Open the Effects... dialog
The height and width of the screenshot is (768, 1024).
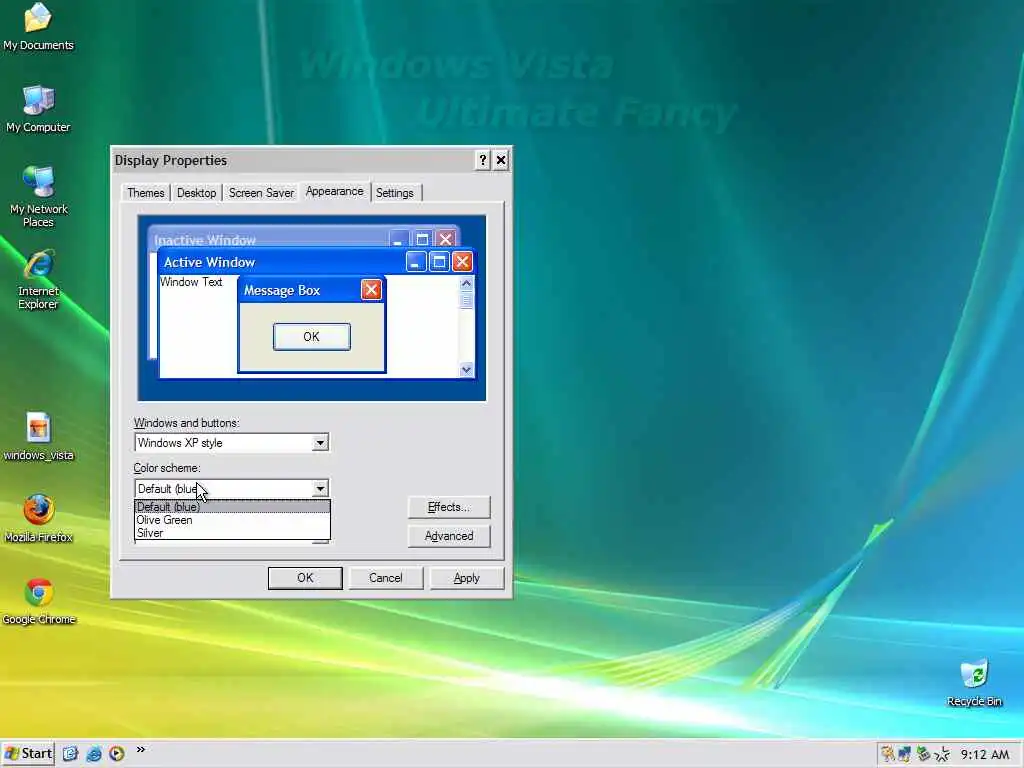449,507
